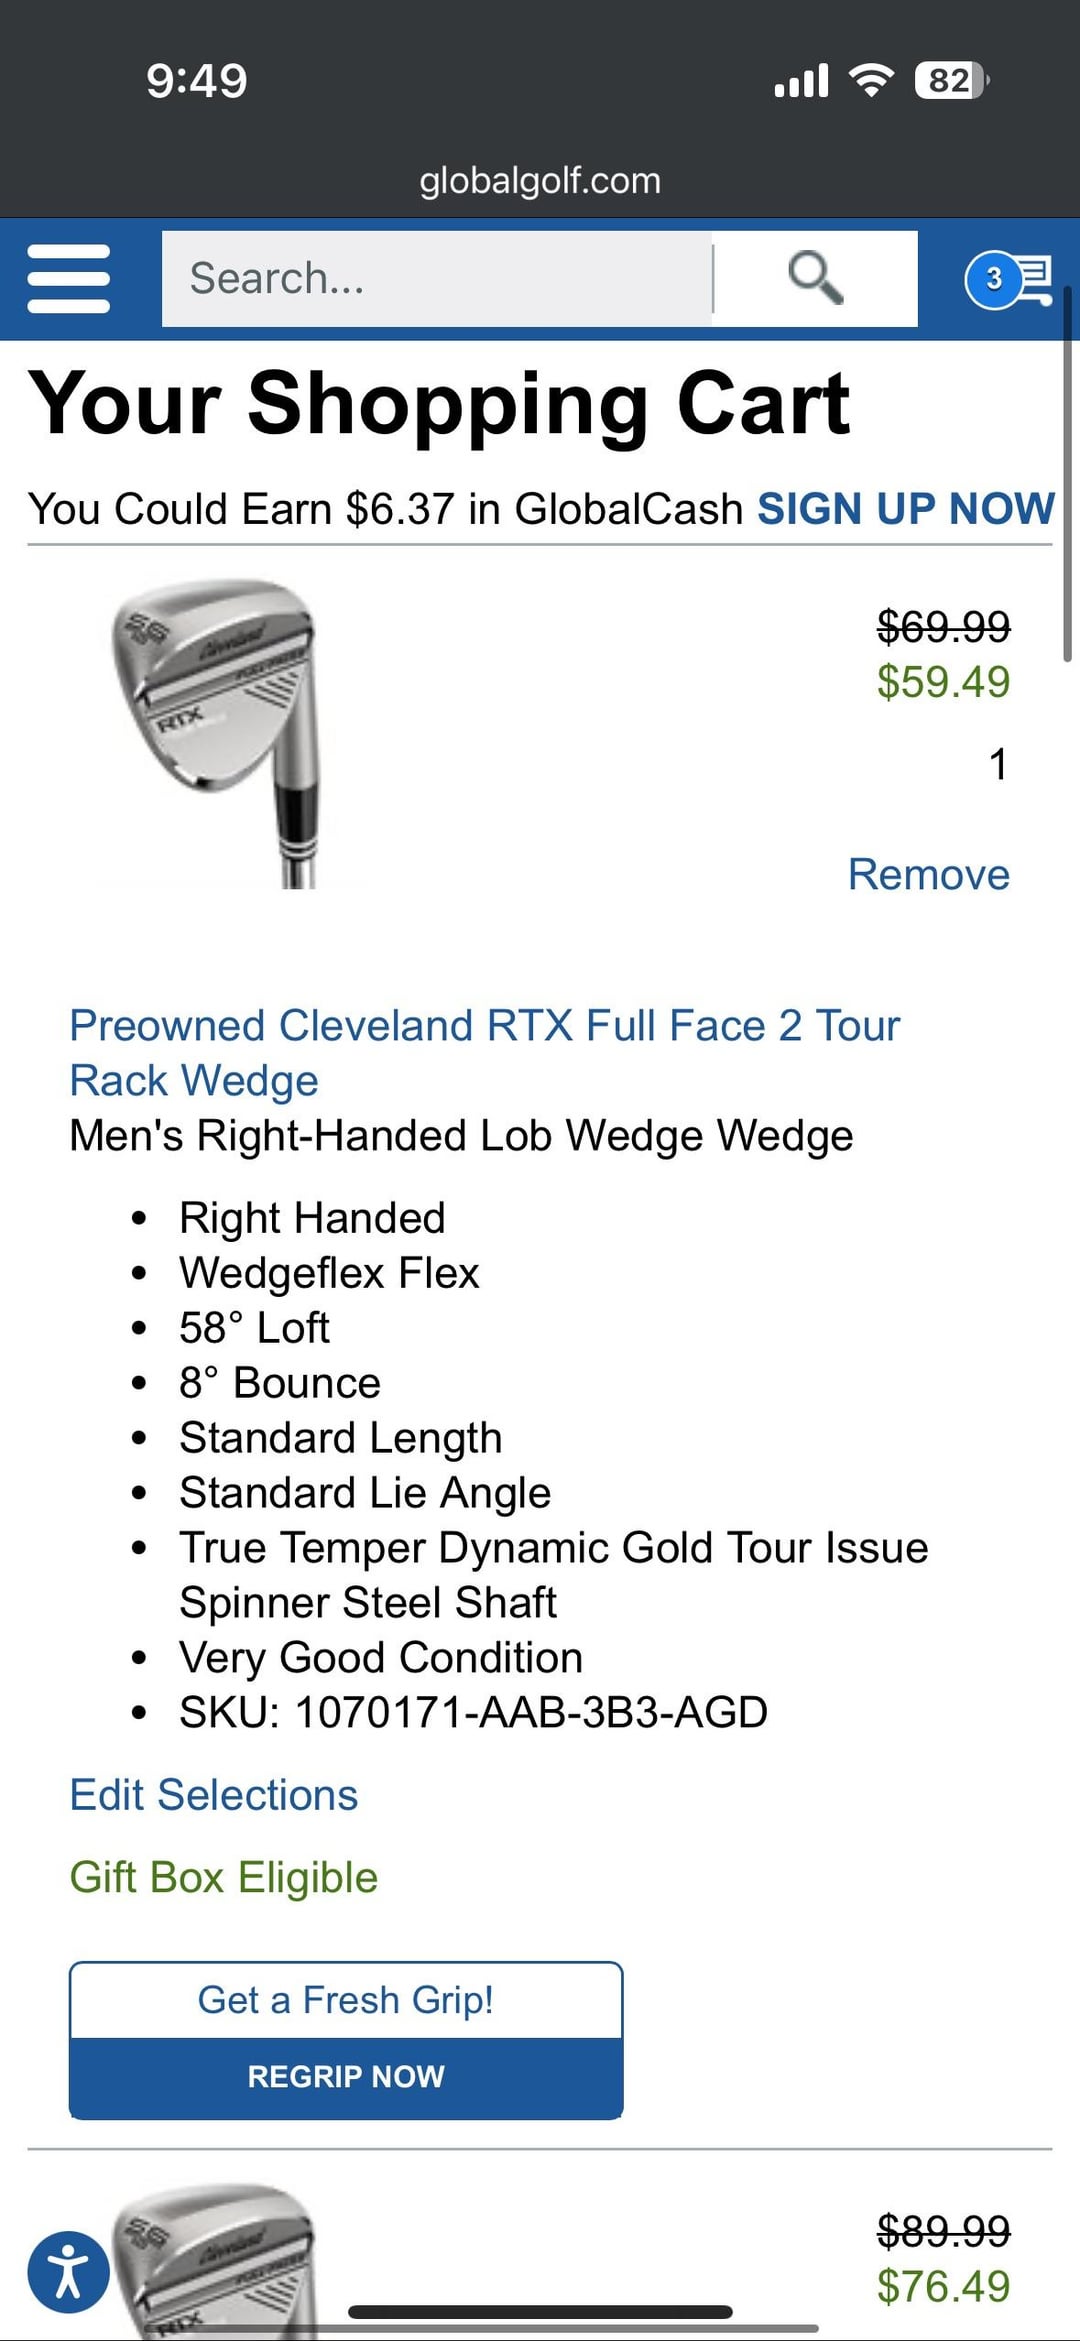Tap the Wi-Fi status icon

coord(871,80)
